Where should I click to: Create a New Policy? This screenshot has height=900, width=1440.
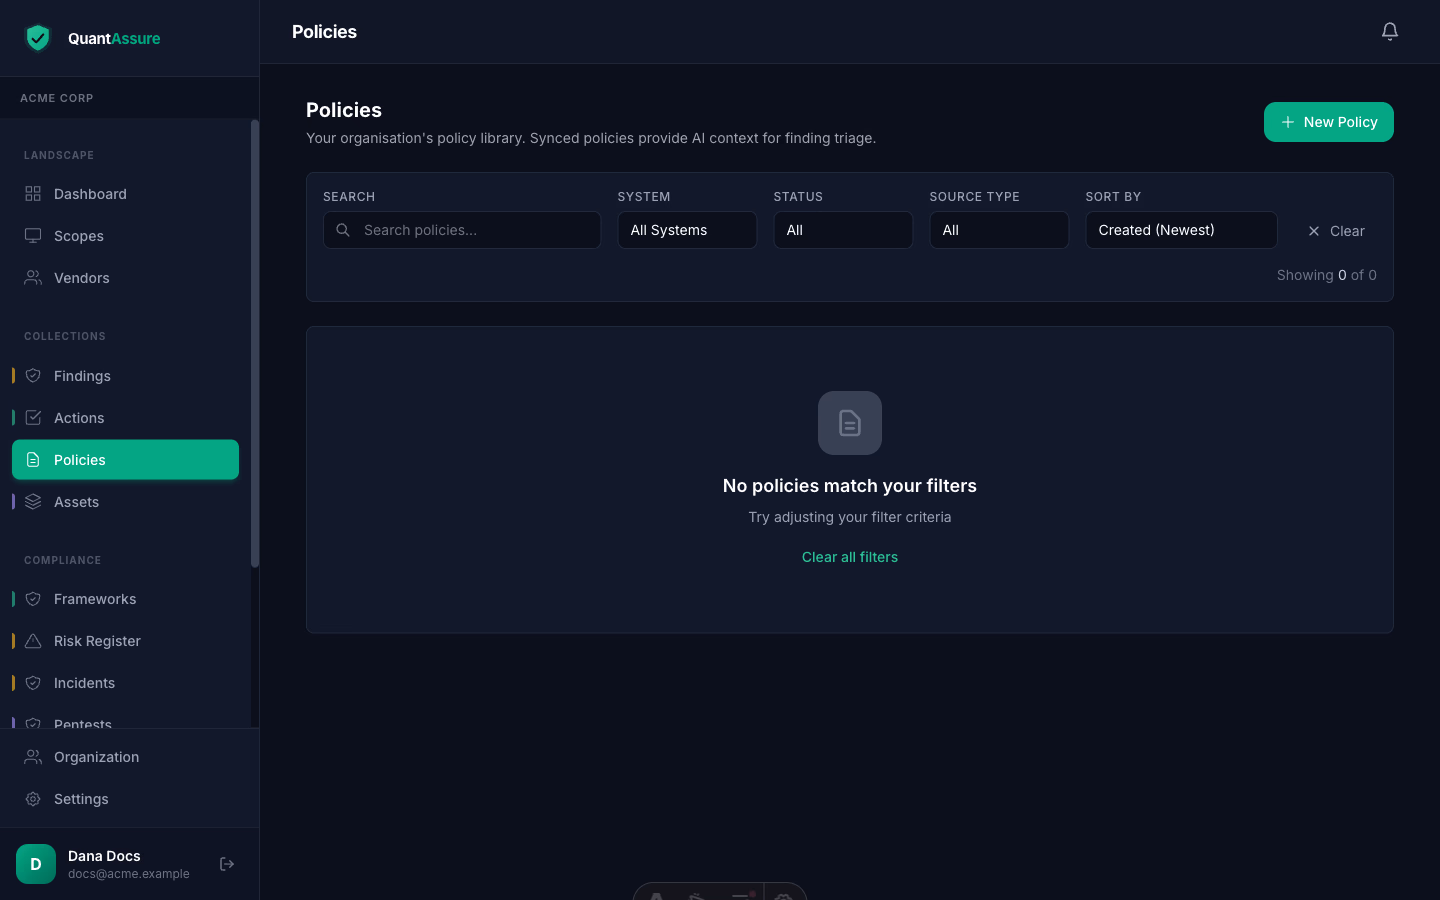1329,122
